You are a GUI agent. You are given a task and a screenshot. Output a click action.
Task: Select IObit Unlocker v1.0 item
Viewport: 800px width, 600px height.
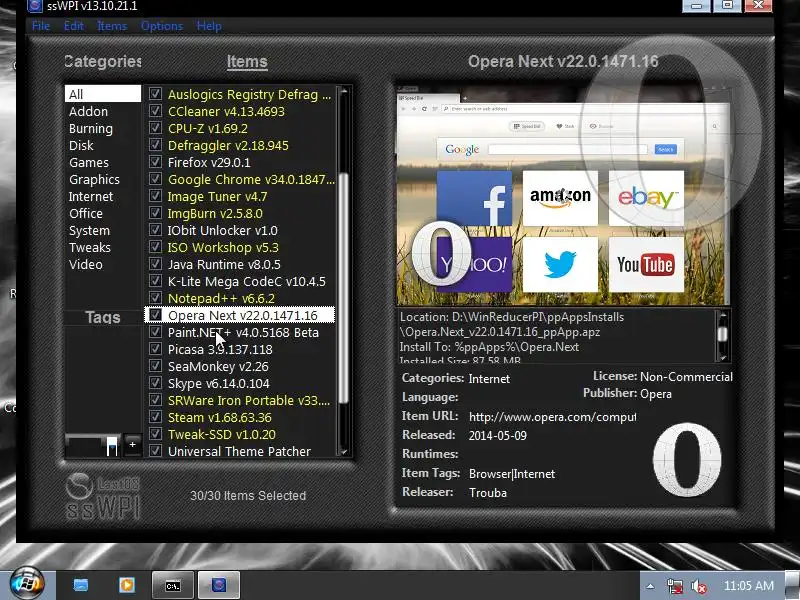240,230
